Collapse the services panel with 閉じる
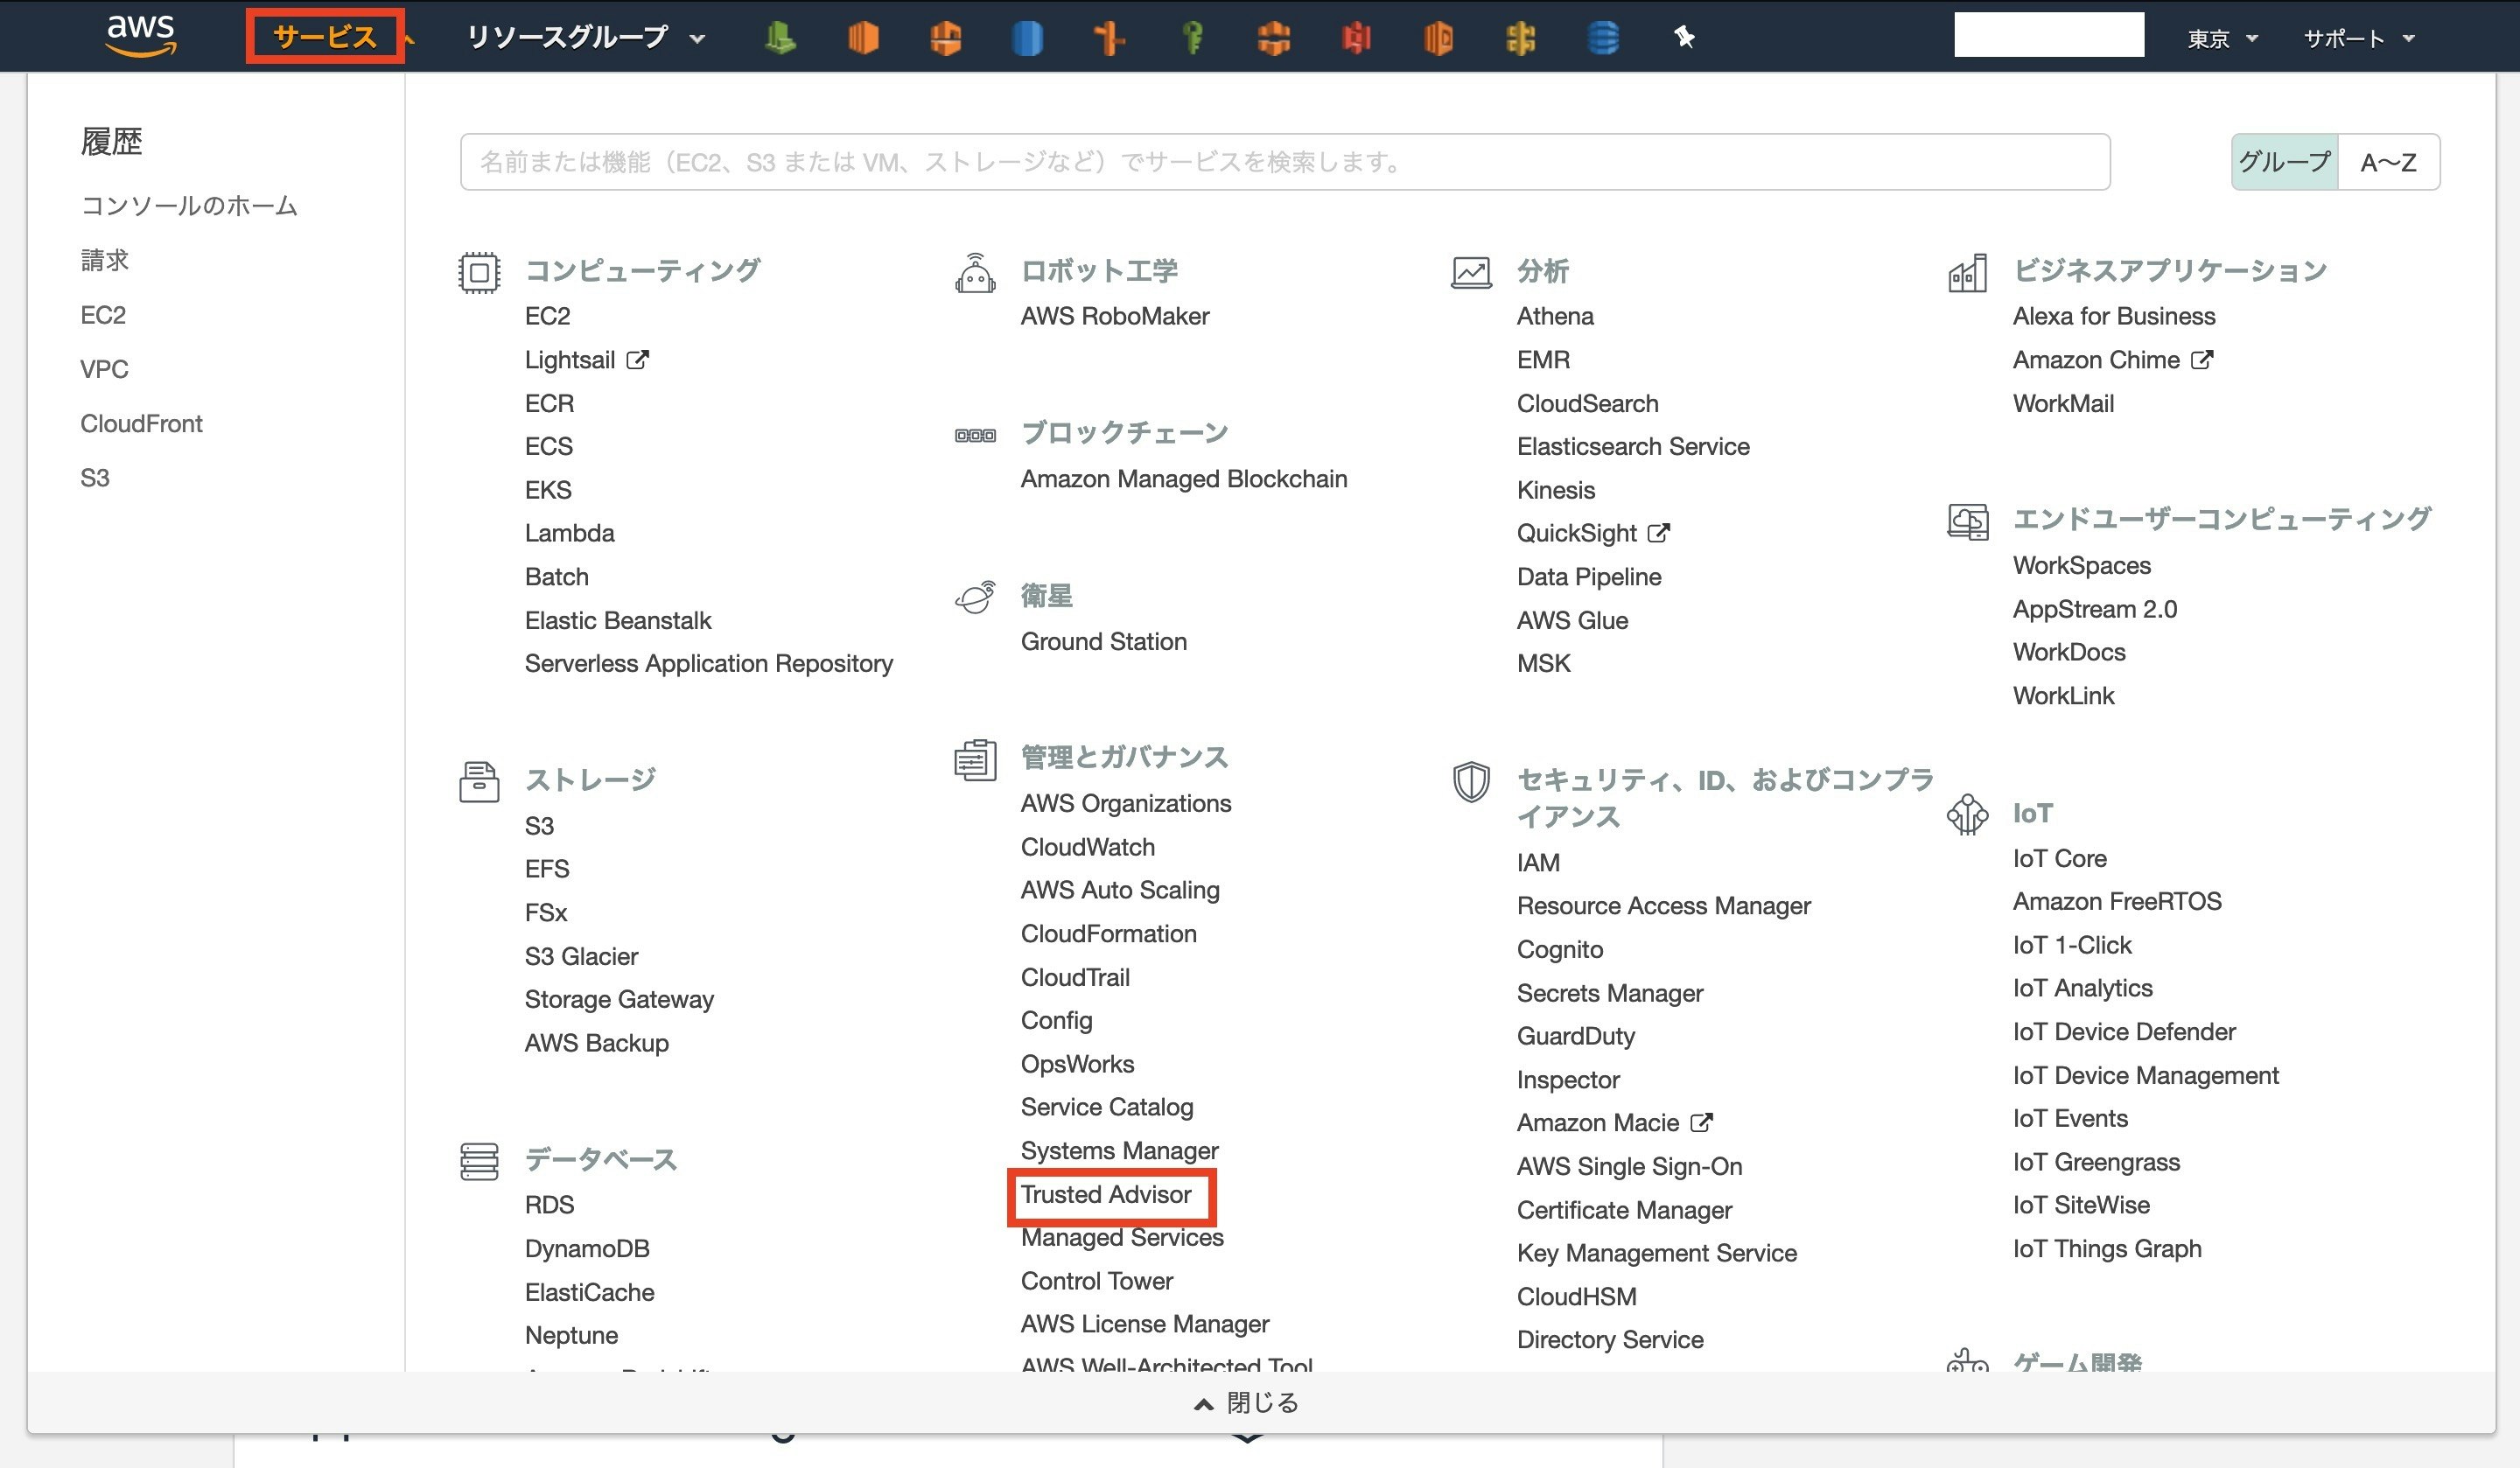2520x1468 pixels. point(1247,1403)
